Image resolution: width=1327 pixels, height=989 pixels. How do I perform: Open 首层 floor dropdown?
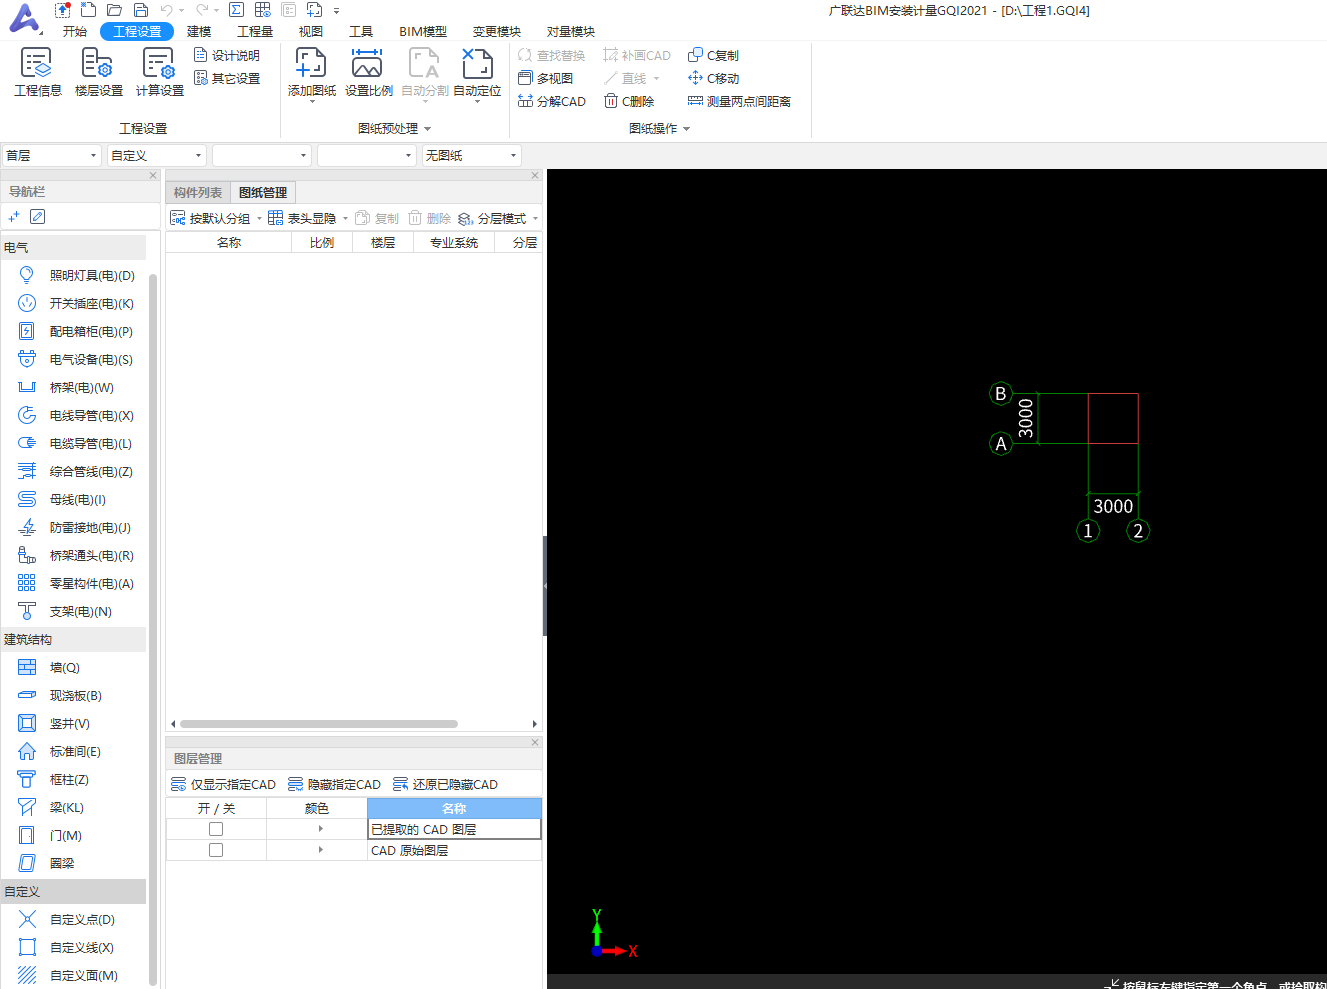click(52, 155)
